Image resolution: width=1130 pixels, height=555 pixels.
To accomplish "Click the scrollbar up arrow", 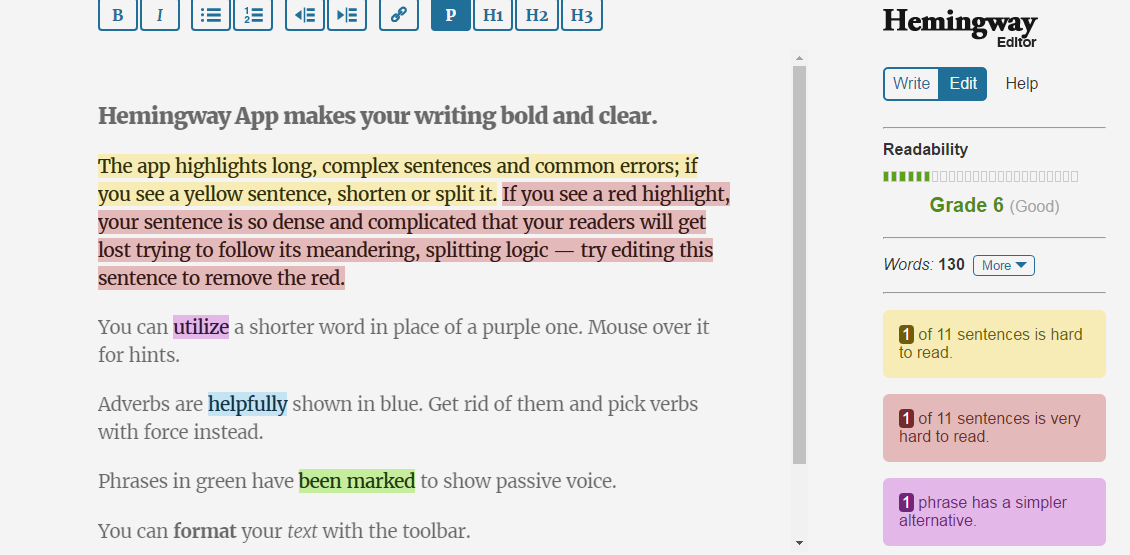I will (799, 58).
